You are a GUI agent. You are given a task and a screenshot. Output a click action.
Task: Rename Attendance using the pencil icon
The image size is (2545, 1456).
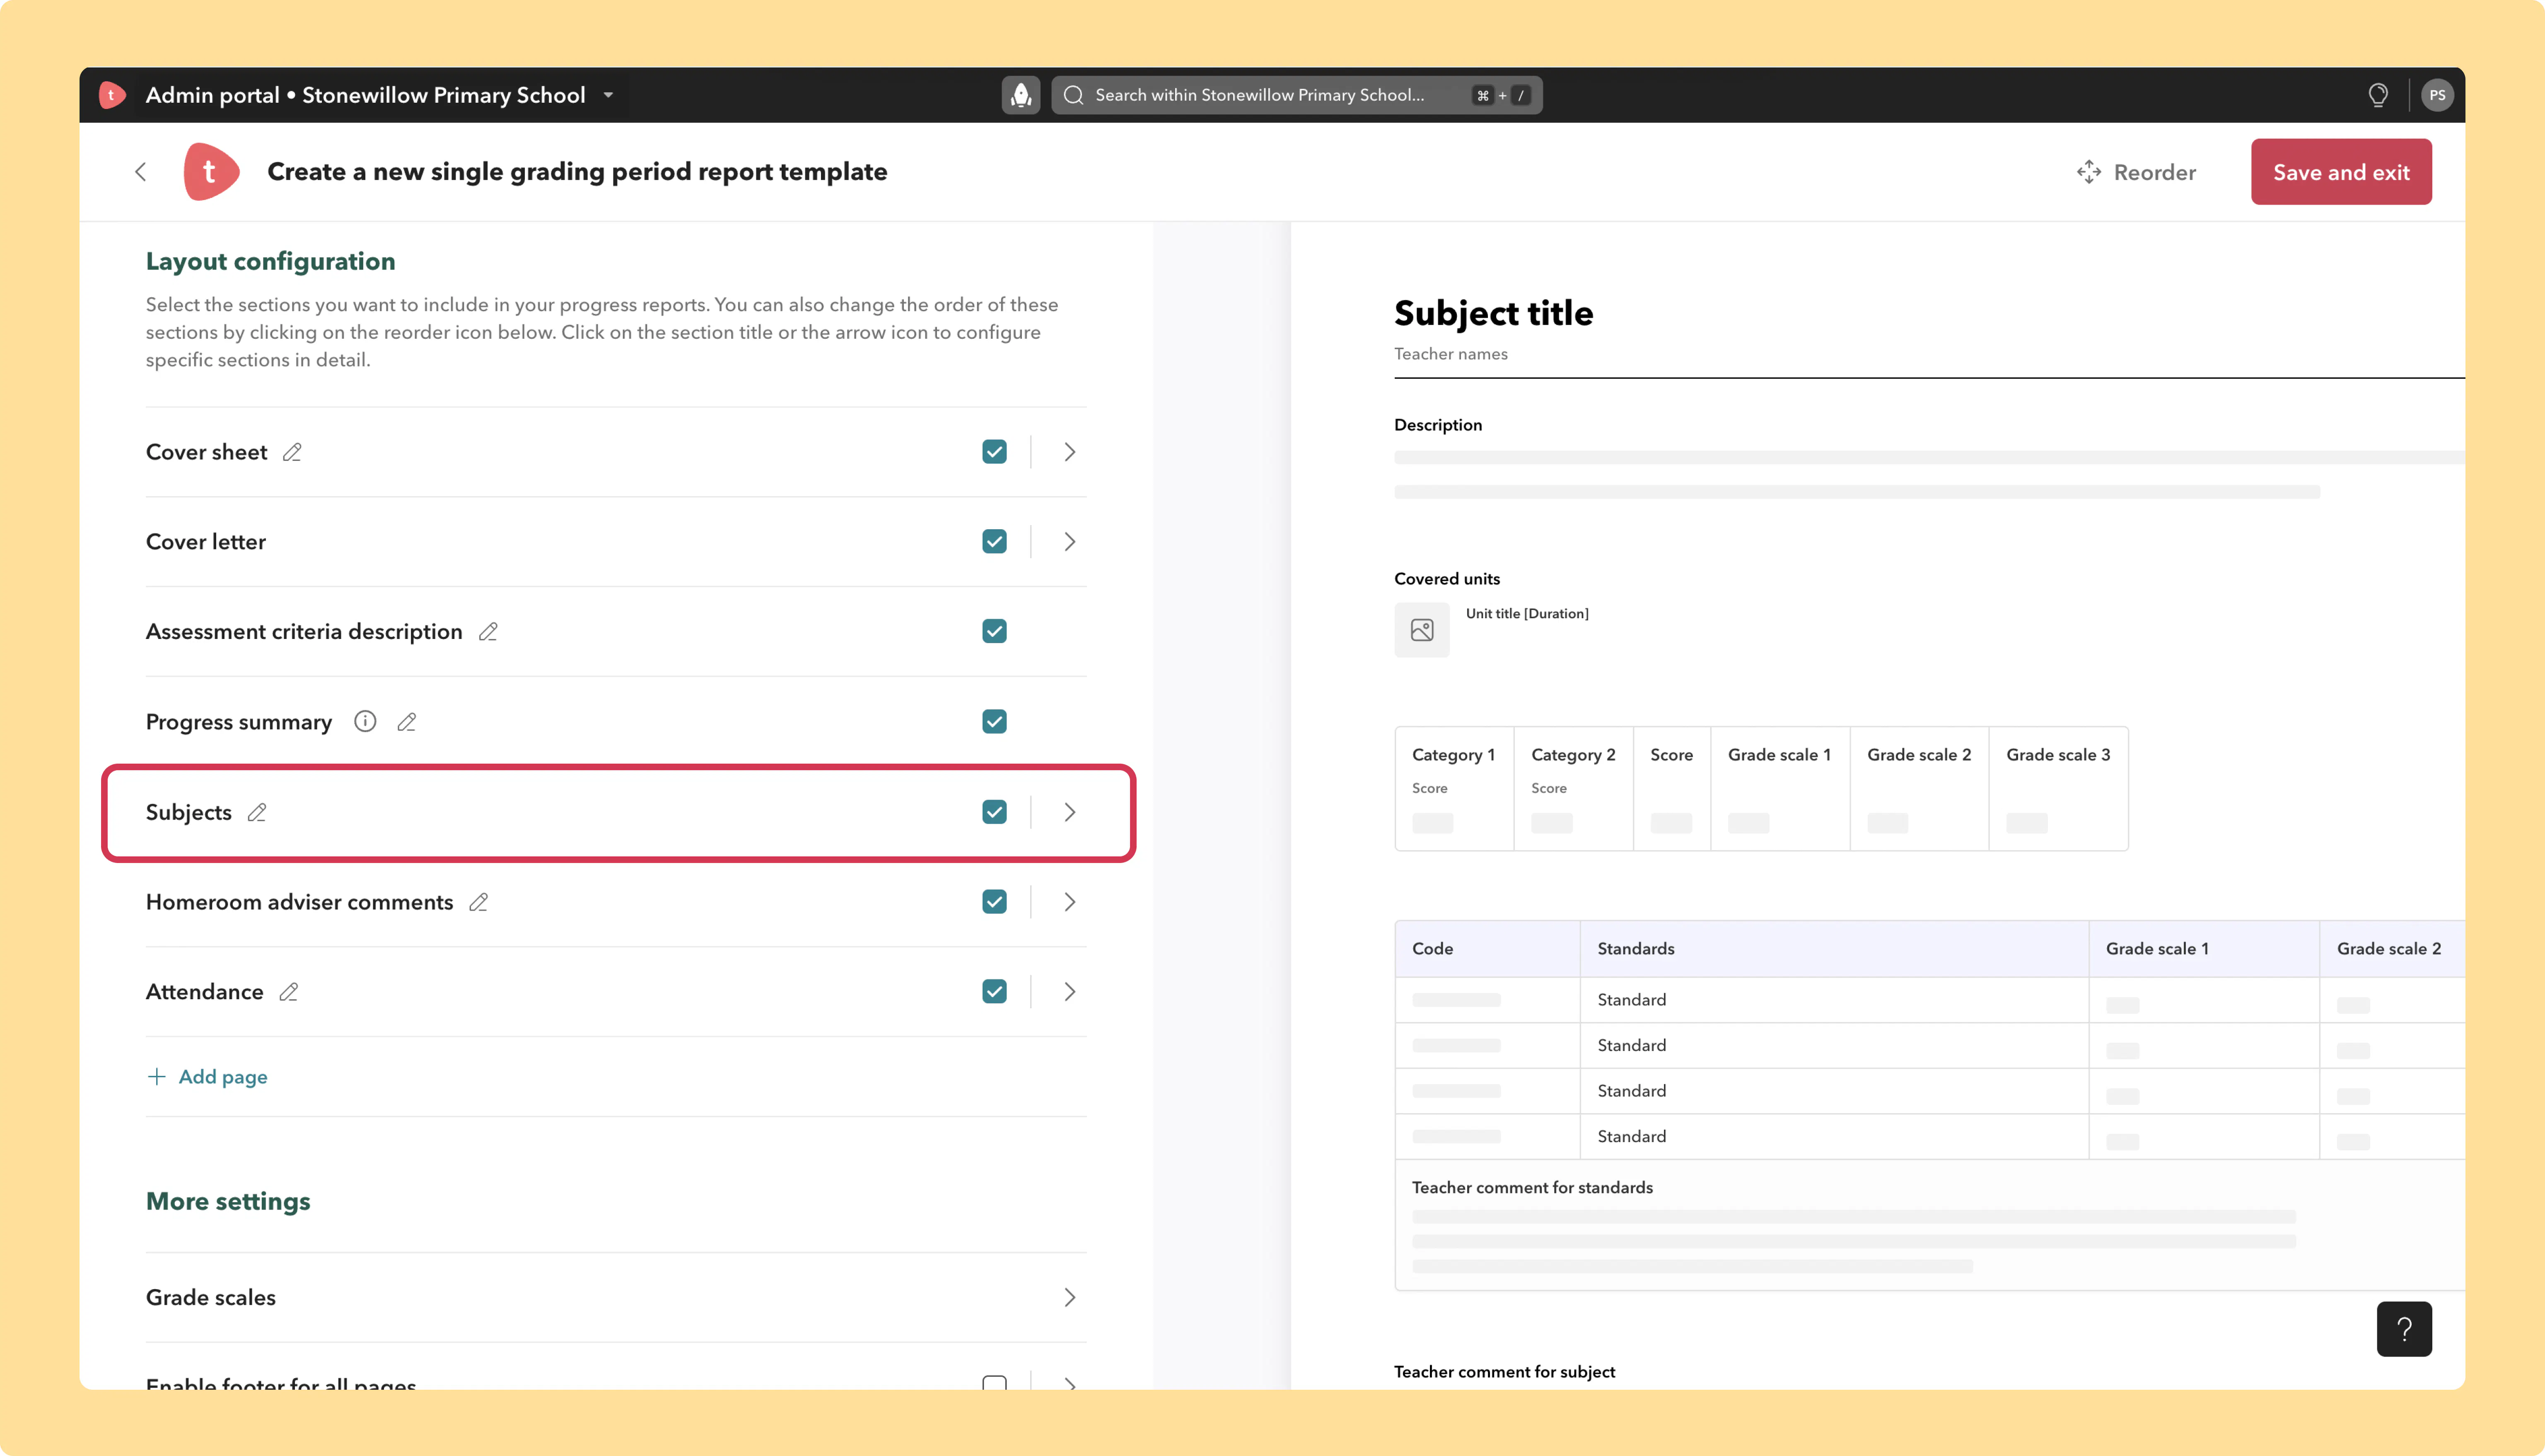point(289,992)
